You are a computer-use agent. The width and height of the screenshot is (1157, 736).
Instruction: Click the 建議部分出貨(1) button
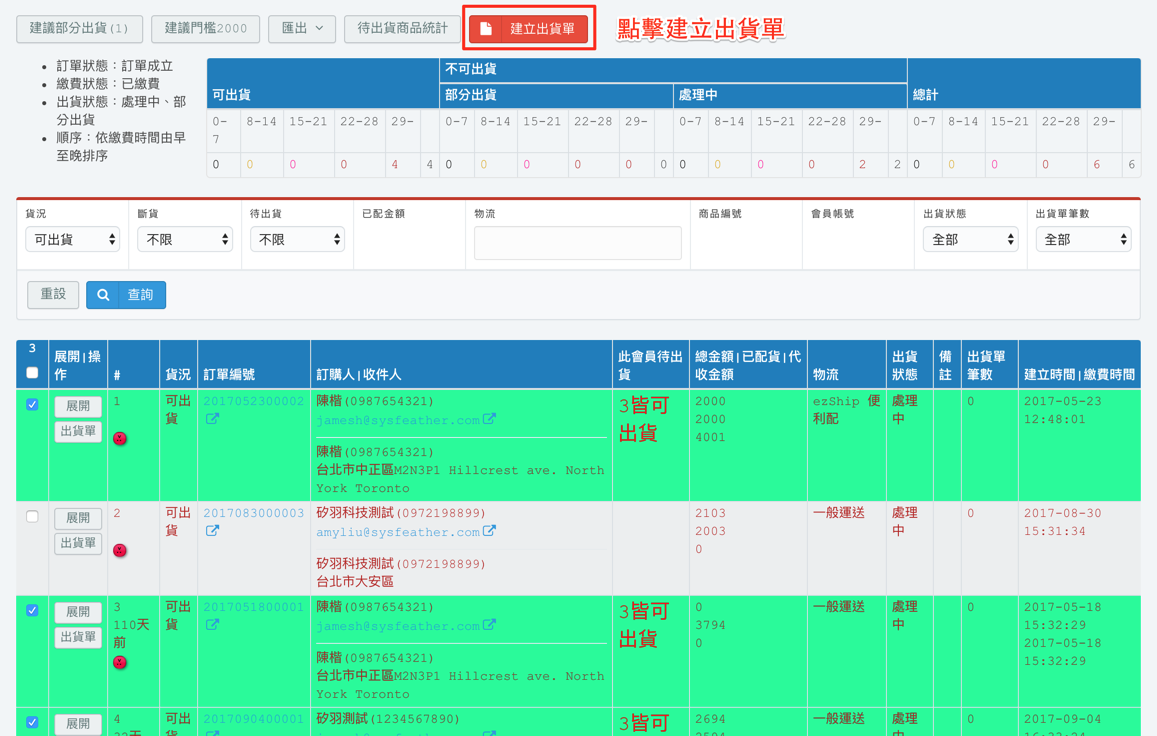point(79,29)
